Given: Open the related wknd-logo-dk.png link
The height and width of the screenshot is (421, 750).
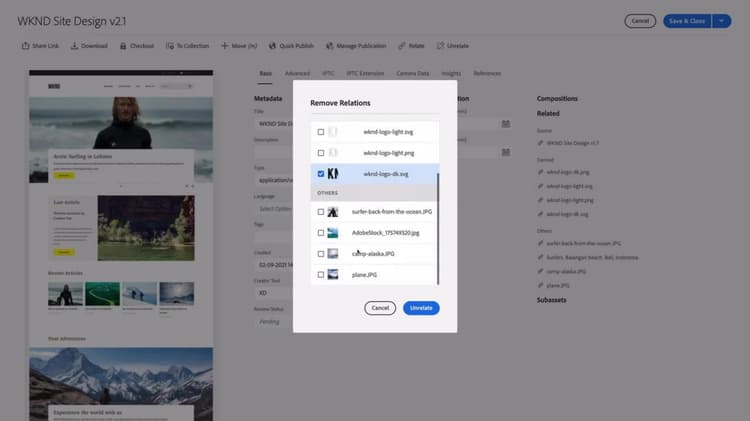Looking at the screenshot, I should [x=568, y=172].
